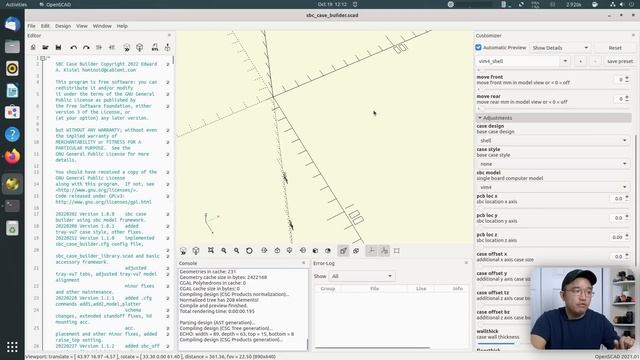640x360 pixels.
Task: Click the minus button to remove the preset
Action: pyautogui.click(x=595, y=61)
